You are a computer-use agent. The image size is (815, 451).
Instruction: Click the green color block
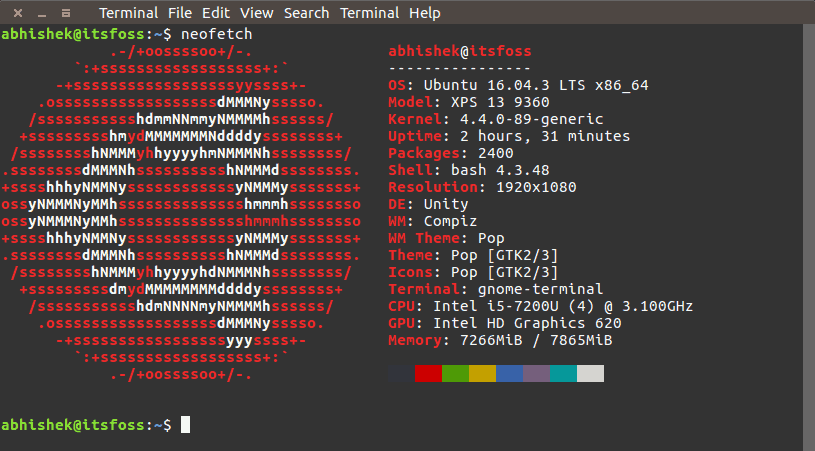(x=455, y=373)
